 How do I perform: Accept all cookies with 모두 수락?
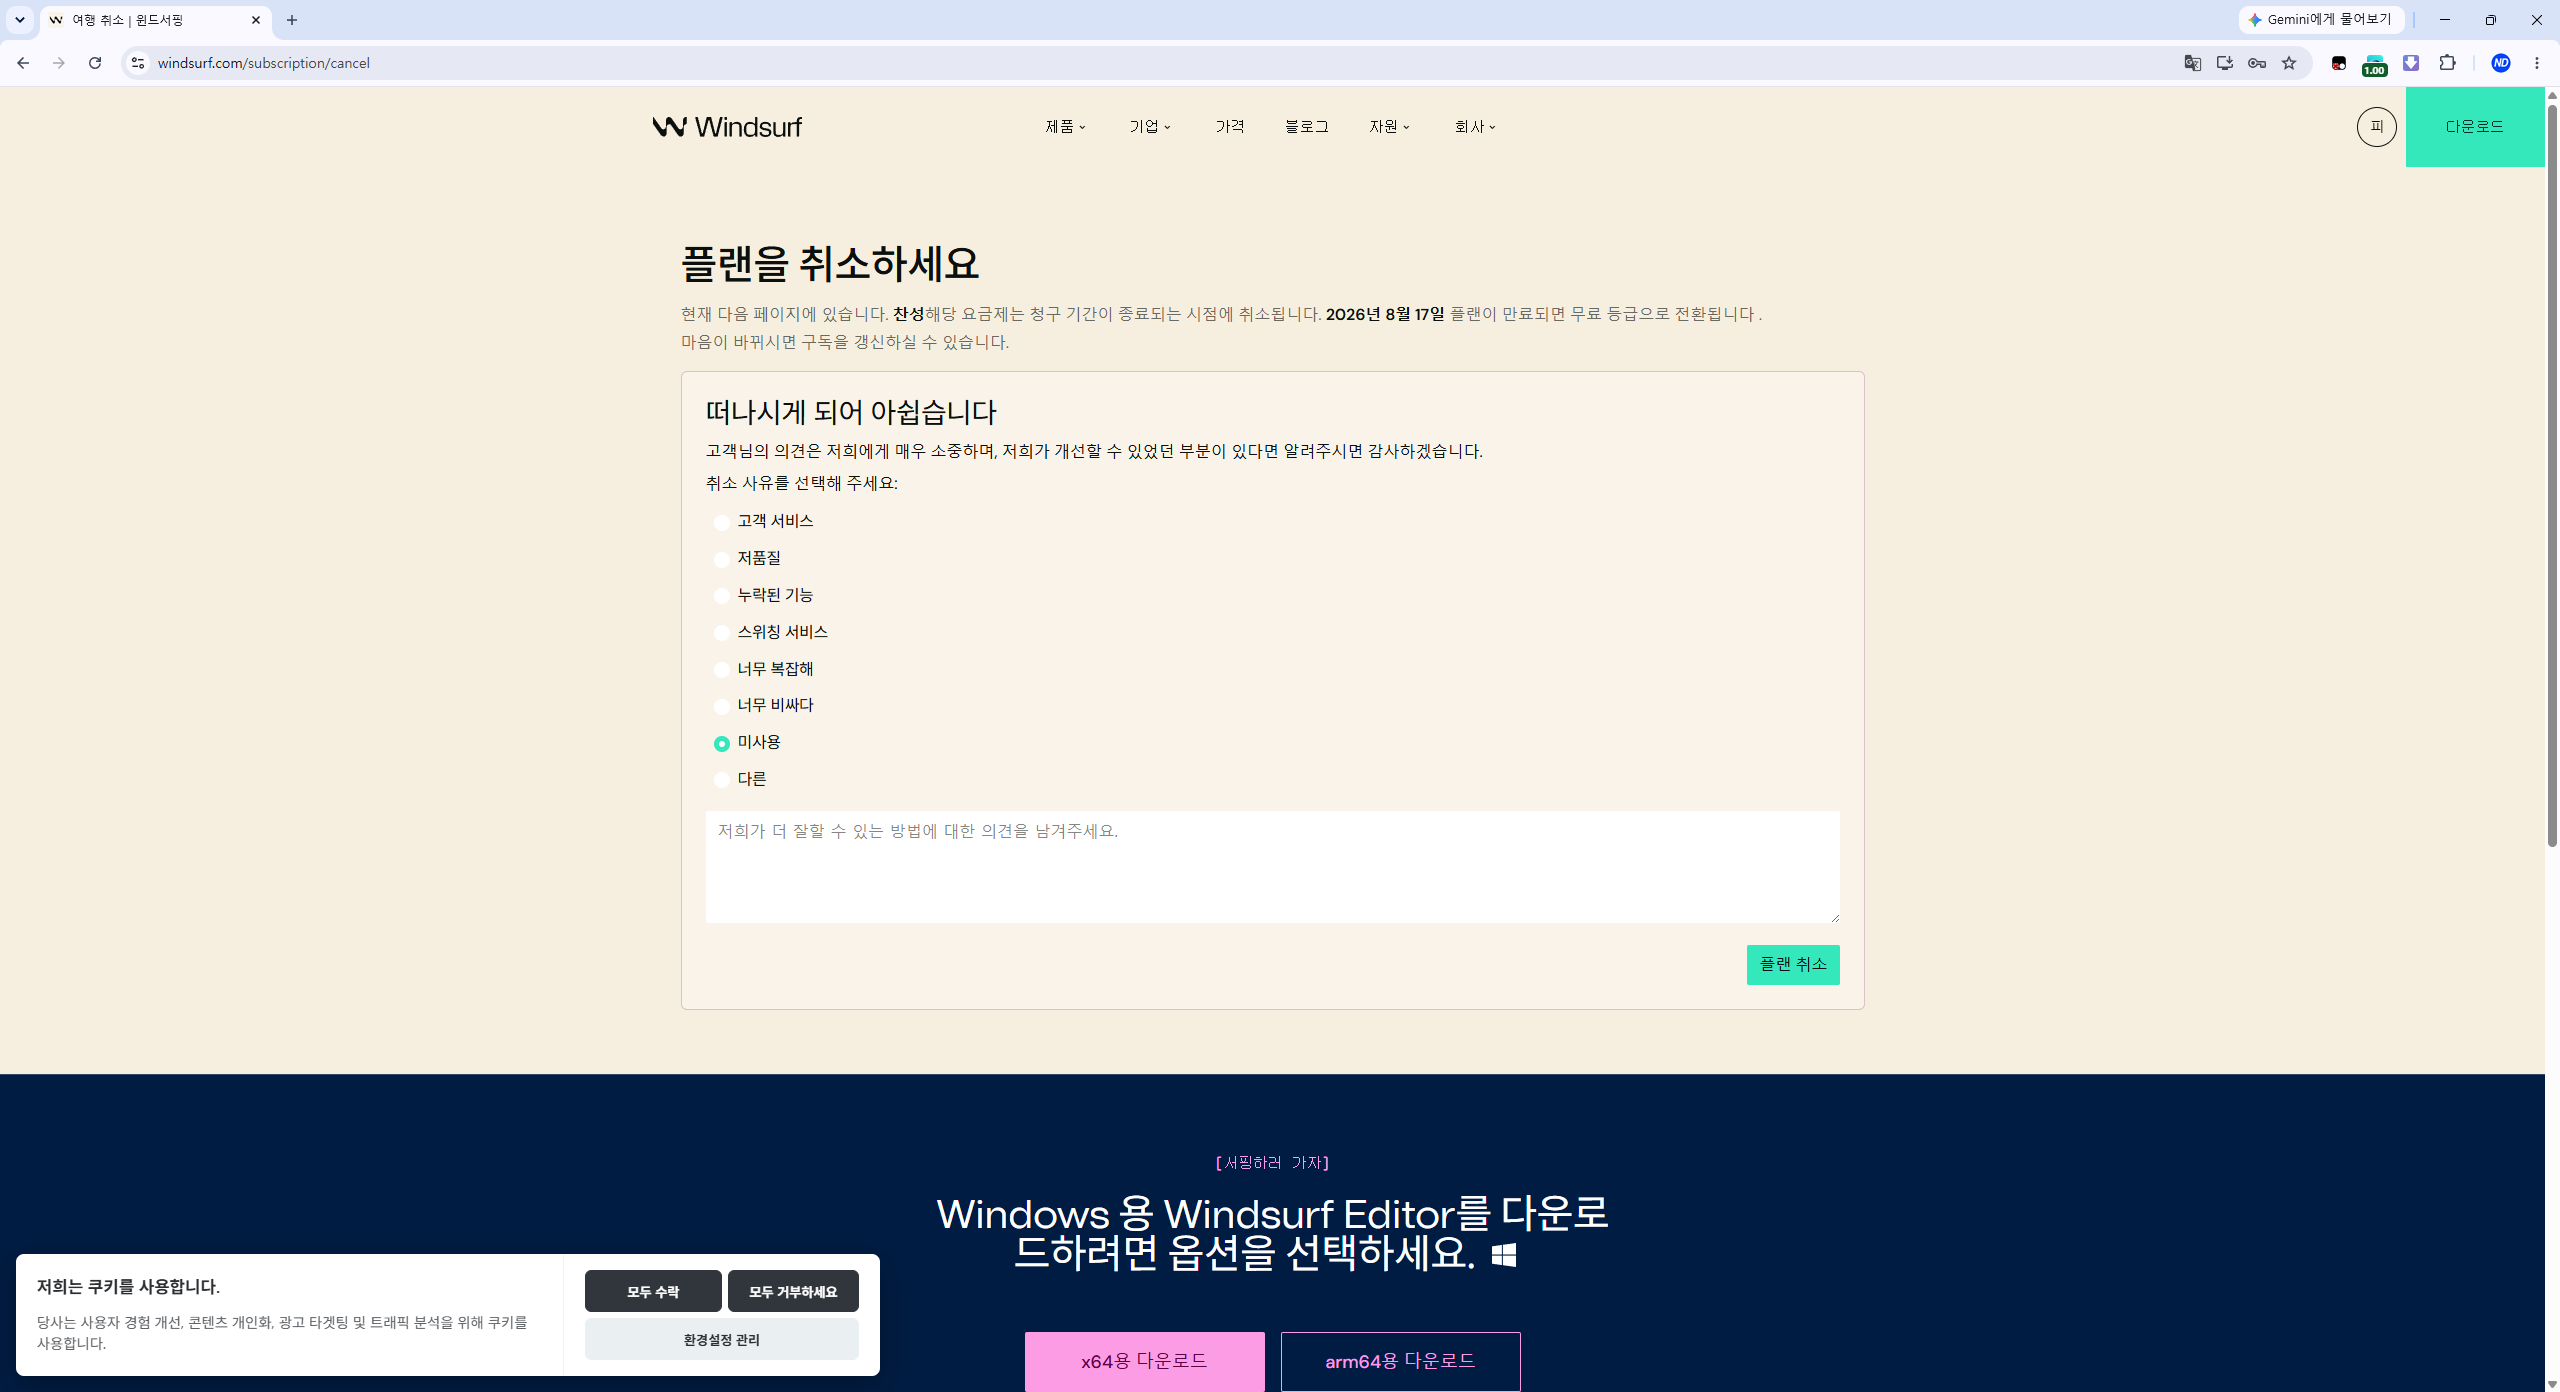point(653,1291)
